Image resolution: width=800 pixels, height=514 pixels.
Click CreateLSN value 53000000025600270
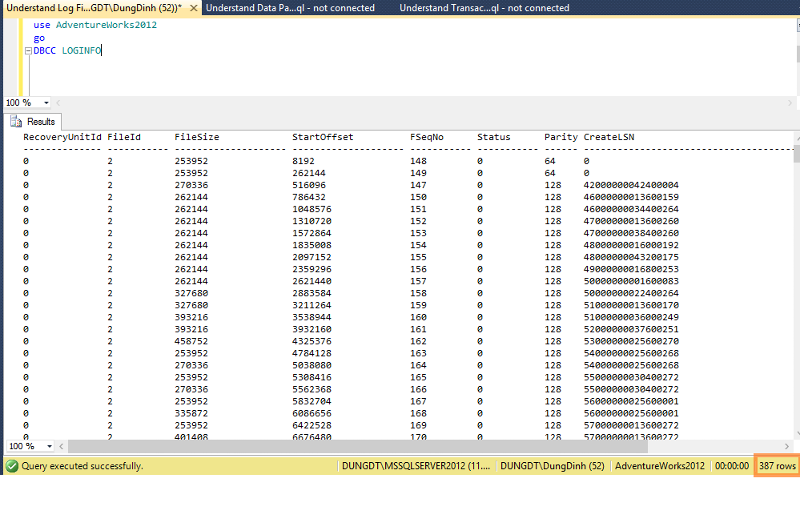[631, 341]
